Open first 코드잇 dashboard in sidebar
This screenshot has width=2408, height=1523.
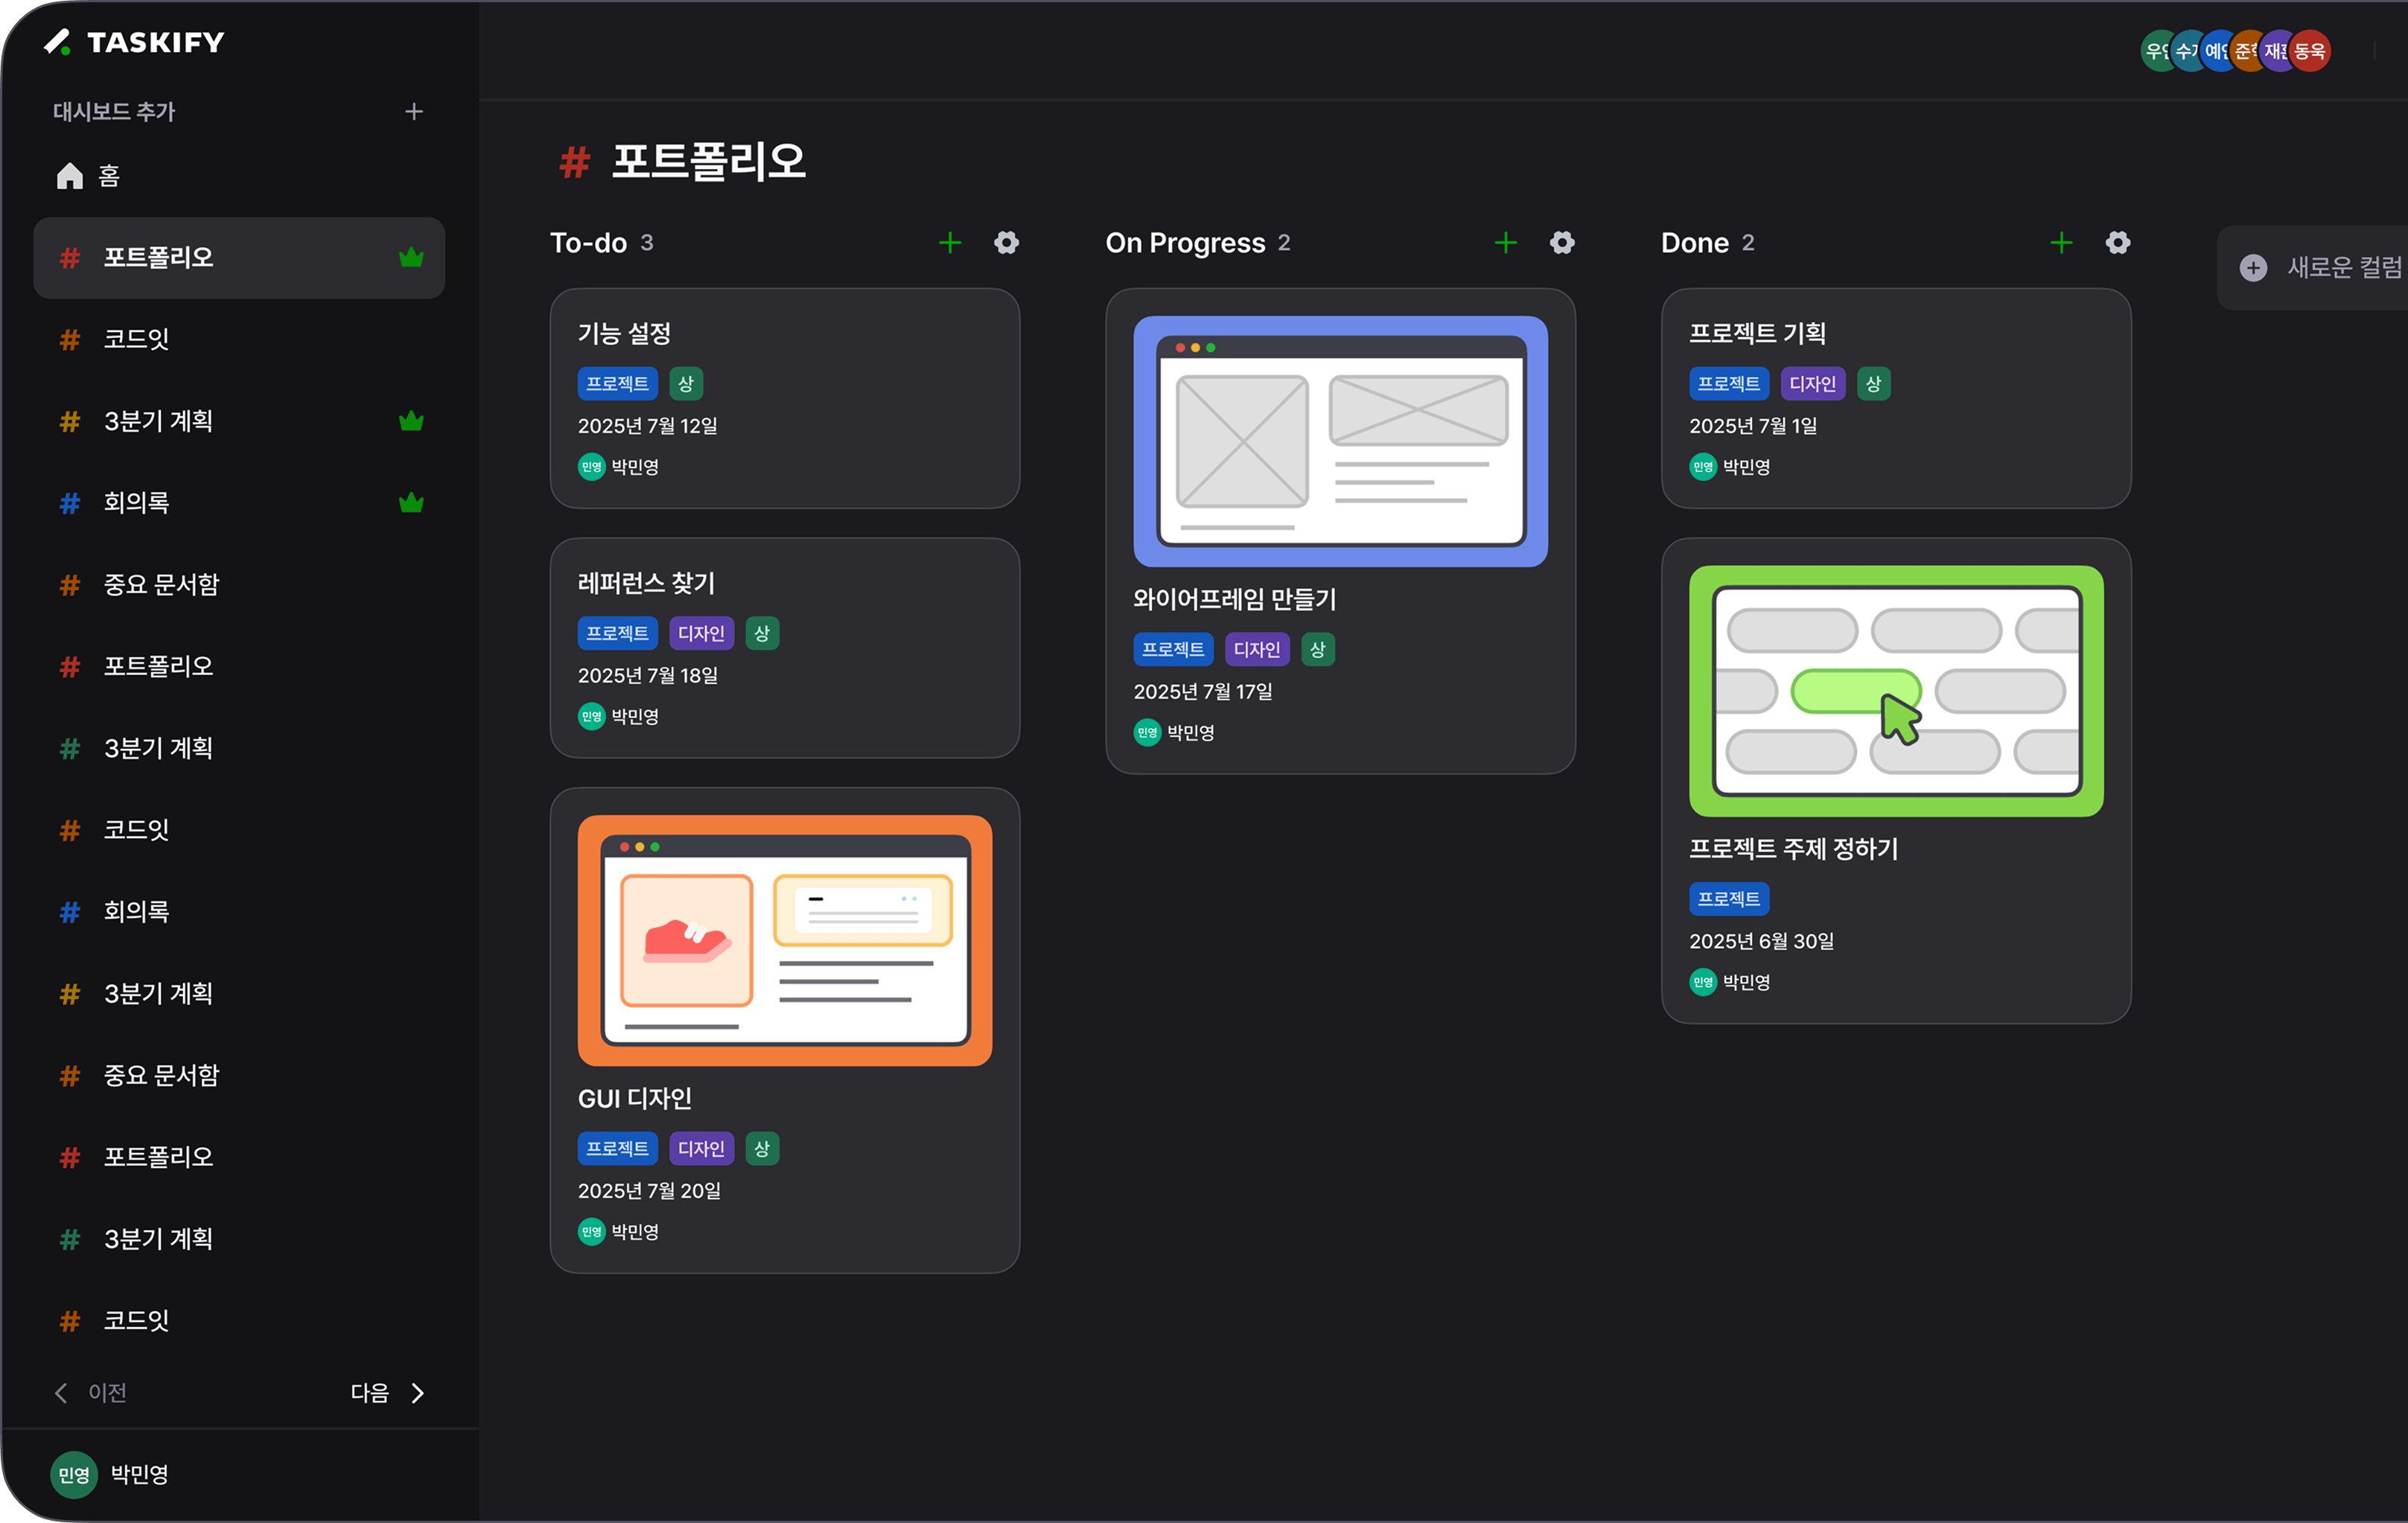pos(136,339)
